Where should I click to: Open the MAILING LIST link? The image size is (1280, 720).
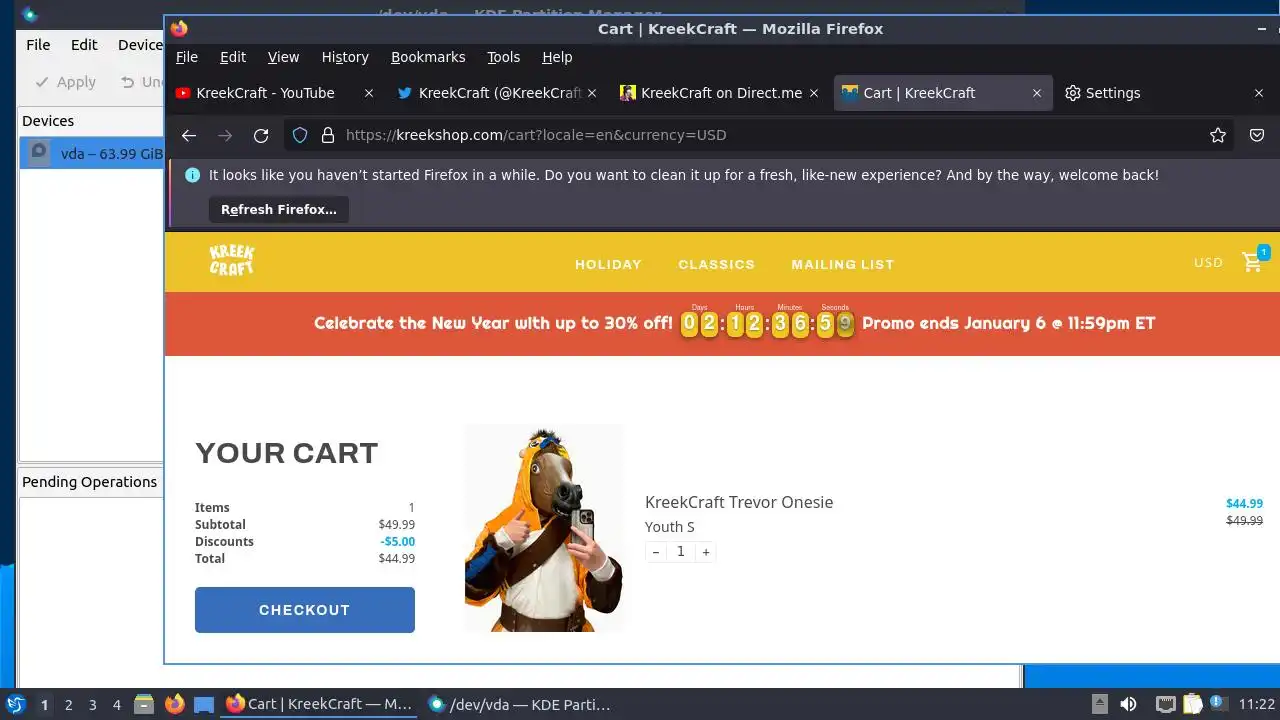tap(843, 264)
